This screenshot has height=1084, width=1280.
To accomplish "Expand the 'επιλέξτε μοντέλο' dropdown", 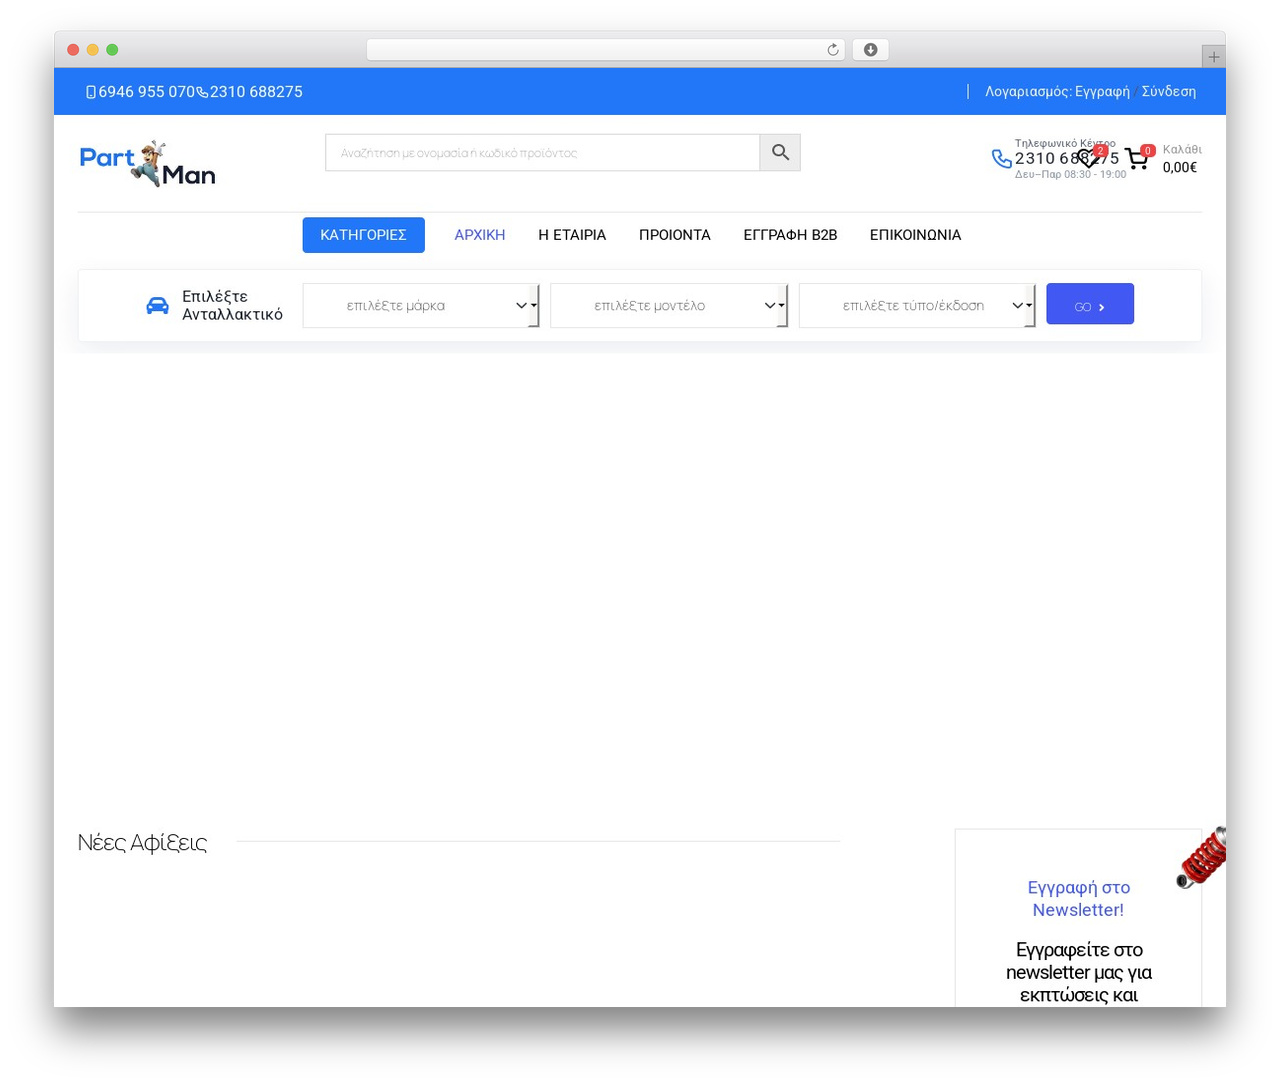I will pos(669,305).
